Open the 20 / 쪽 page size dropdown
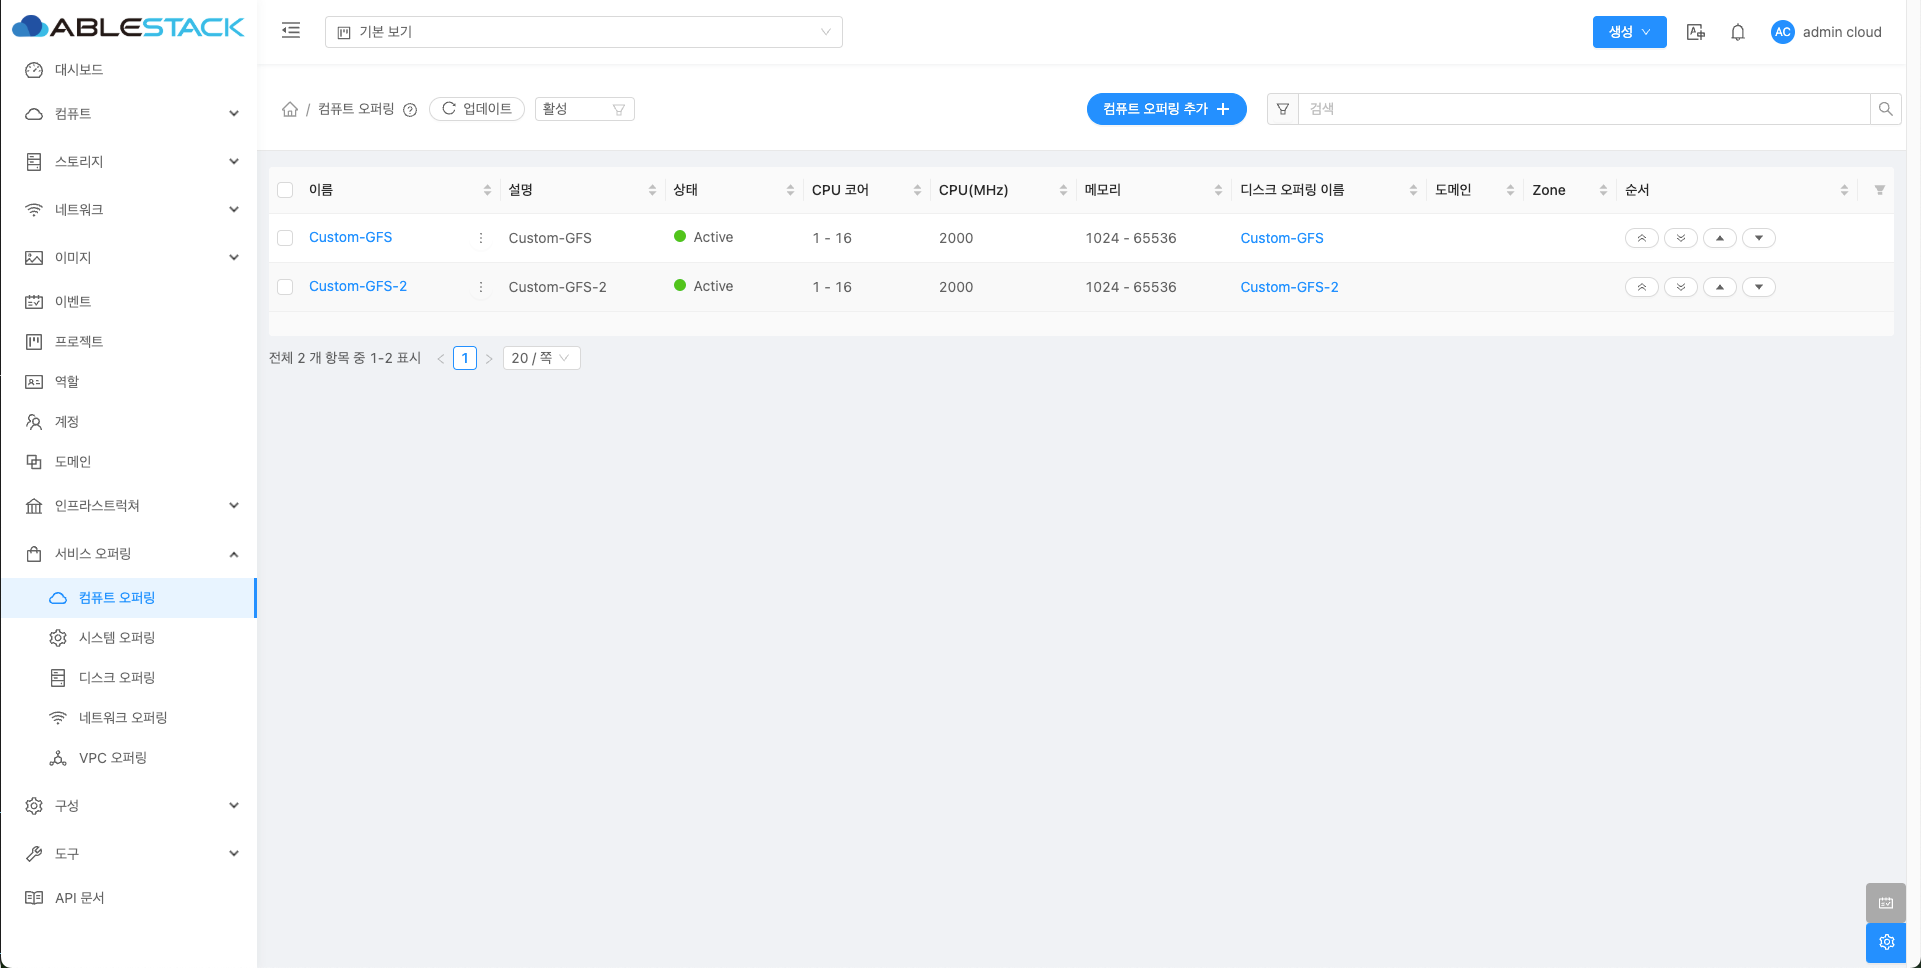1921x968 pixels. pos(541,358)
